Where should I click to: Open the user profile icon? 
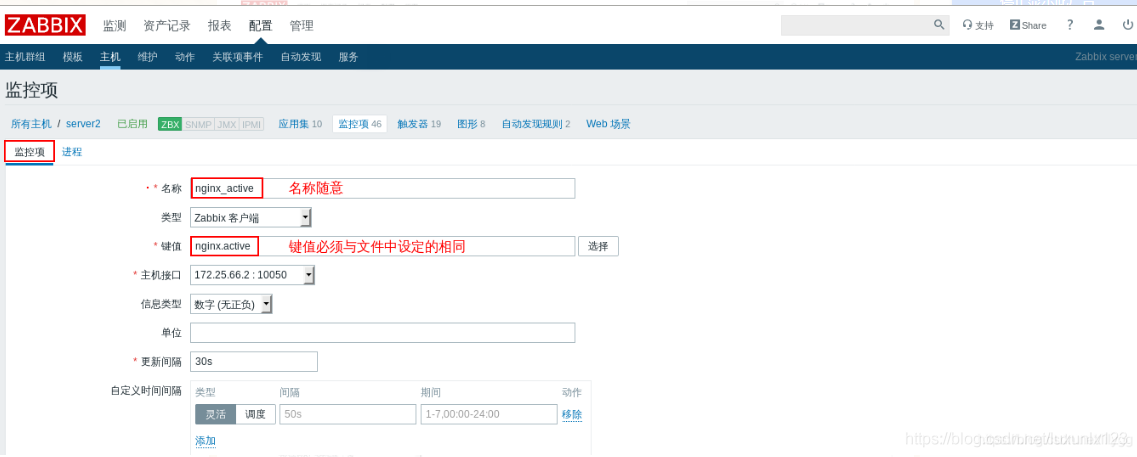1099,25
